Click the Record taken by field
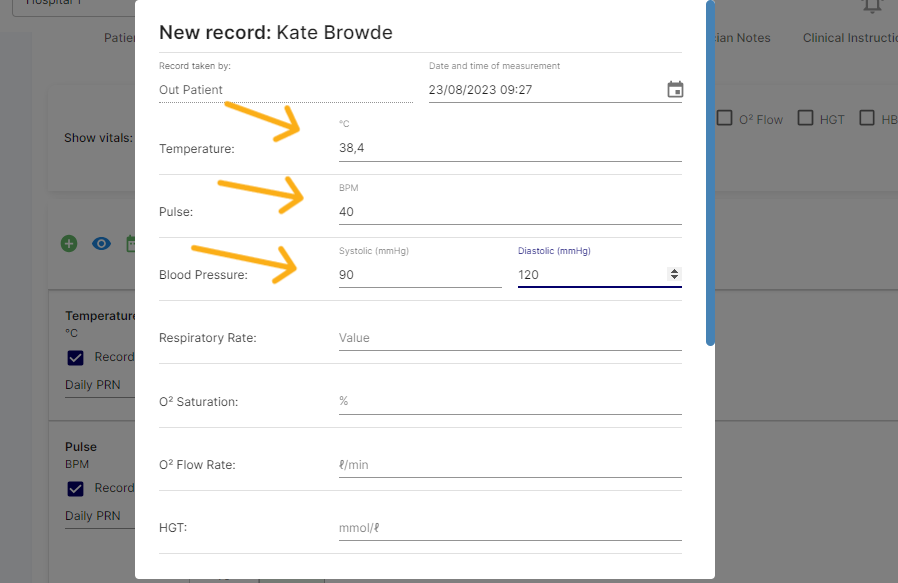The image size is (898, 583). tap(285, 90)
